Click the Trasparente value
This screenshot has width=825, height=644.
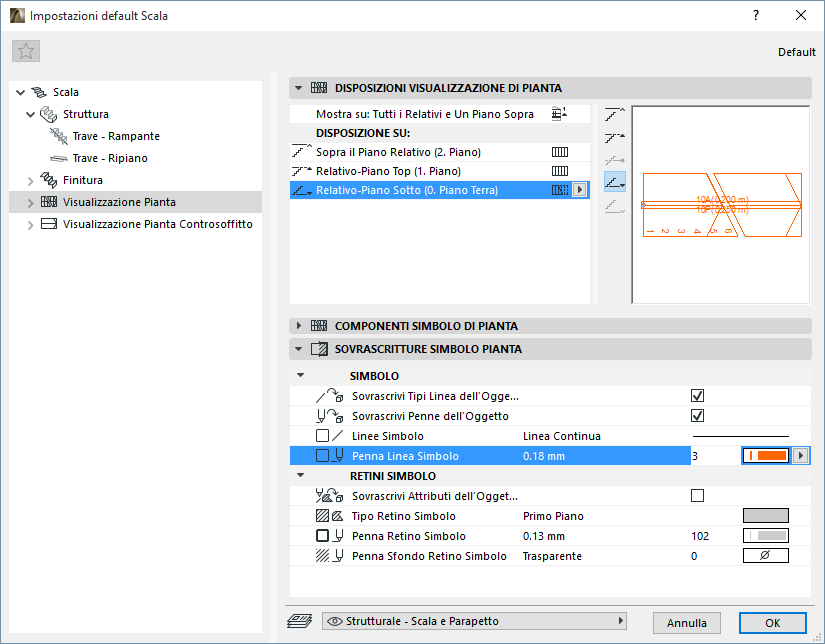coord(552,556)
